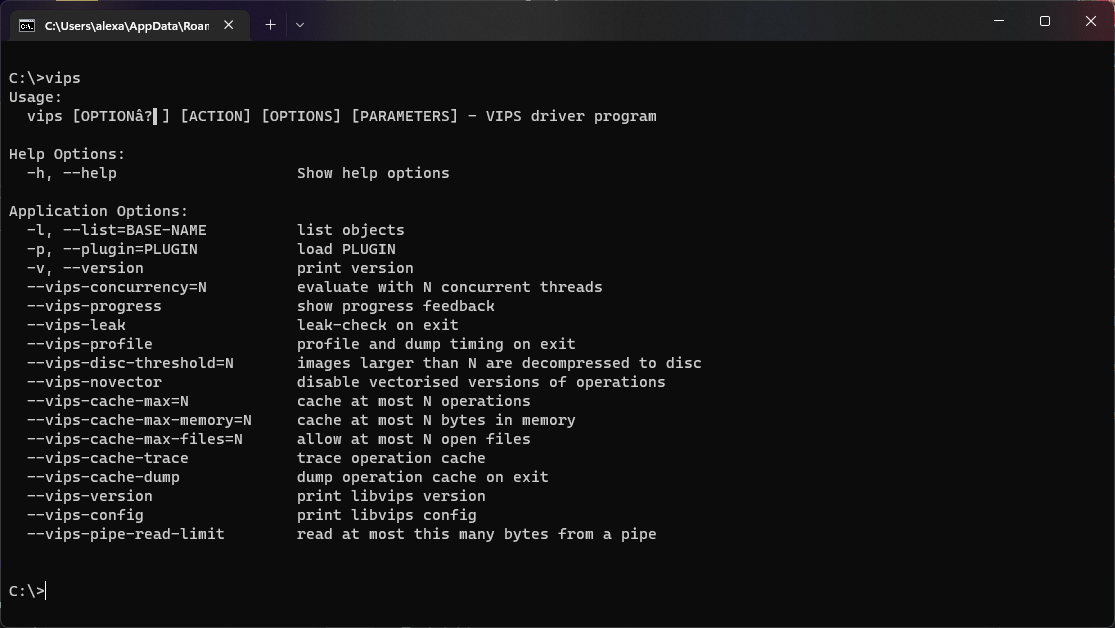Click the Help Options: heading
Screen dimensions: 1115x628
pos(67,154)
